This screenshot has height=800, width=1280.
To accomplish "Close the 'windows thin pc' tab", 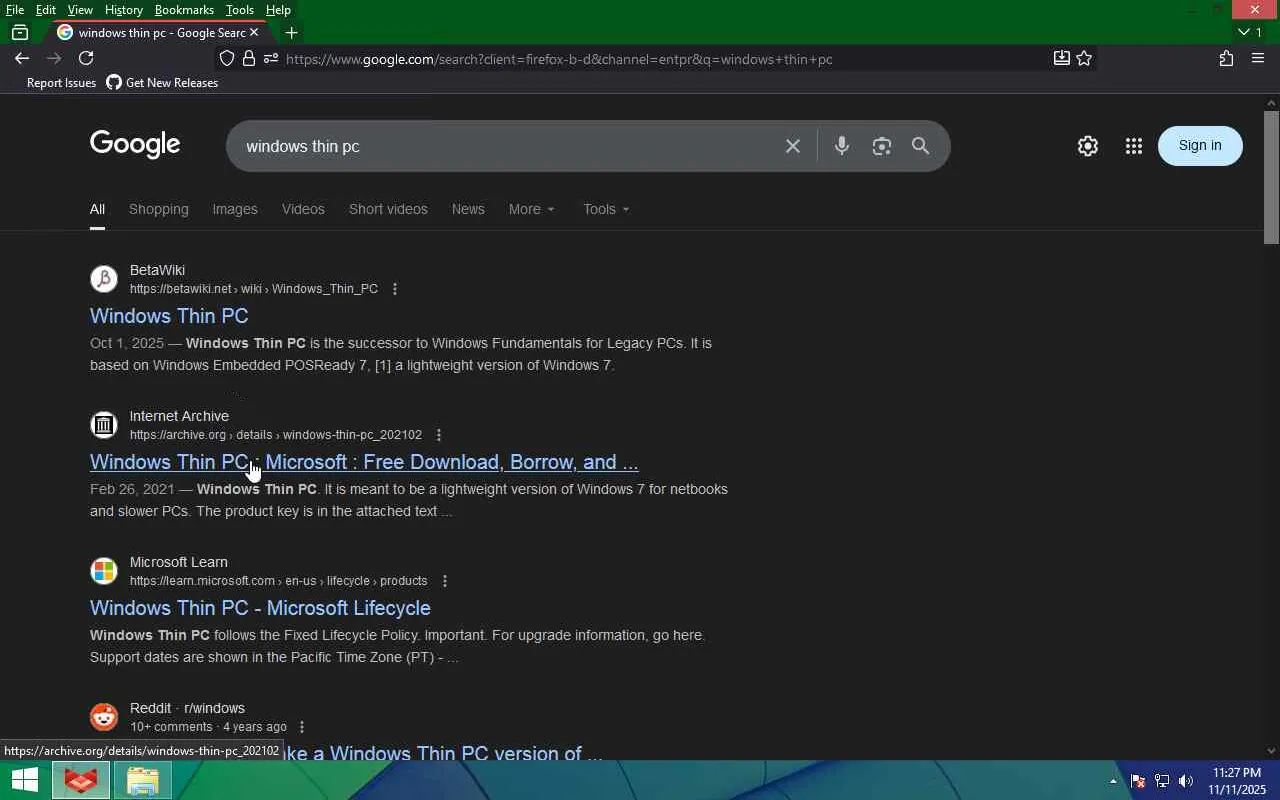I will [254, 33].
